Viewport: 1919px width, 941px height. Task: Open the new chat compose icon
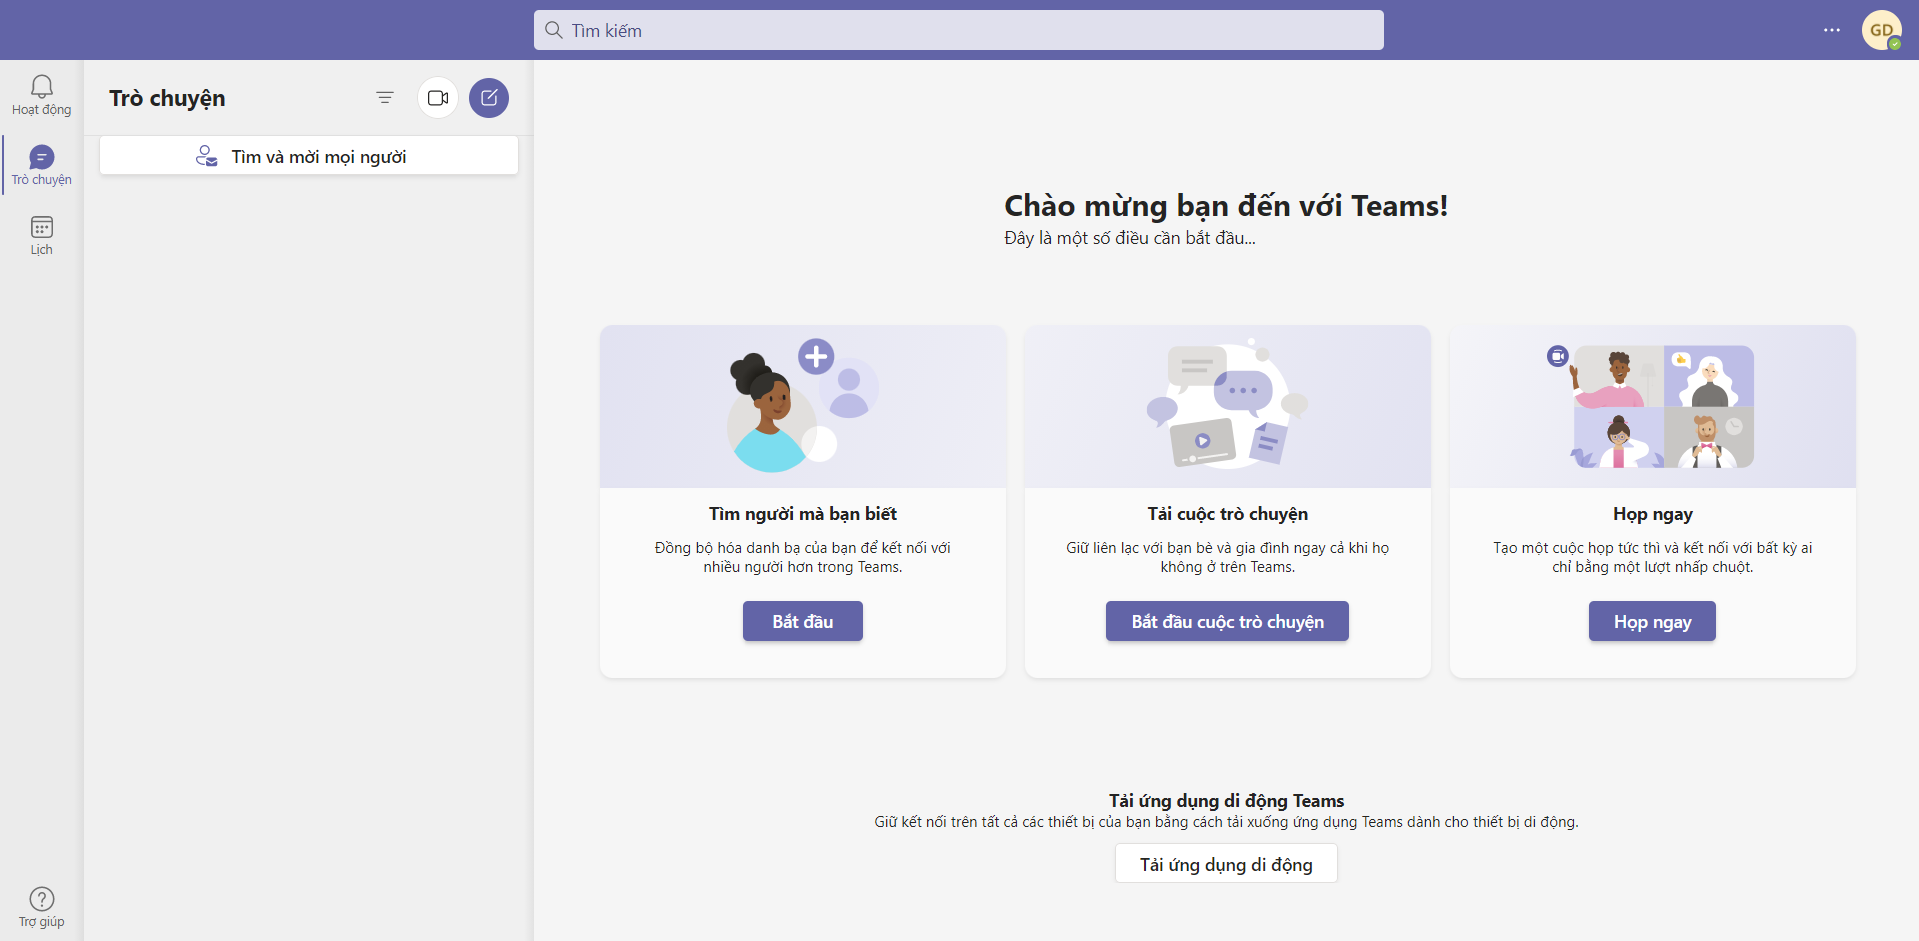(x=489, y=97)
